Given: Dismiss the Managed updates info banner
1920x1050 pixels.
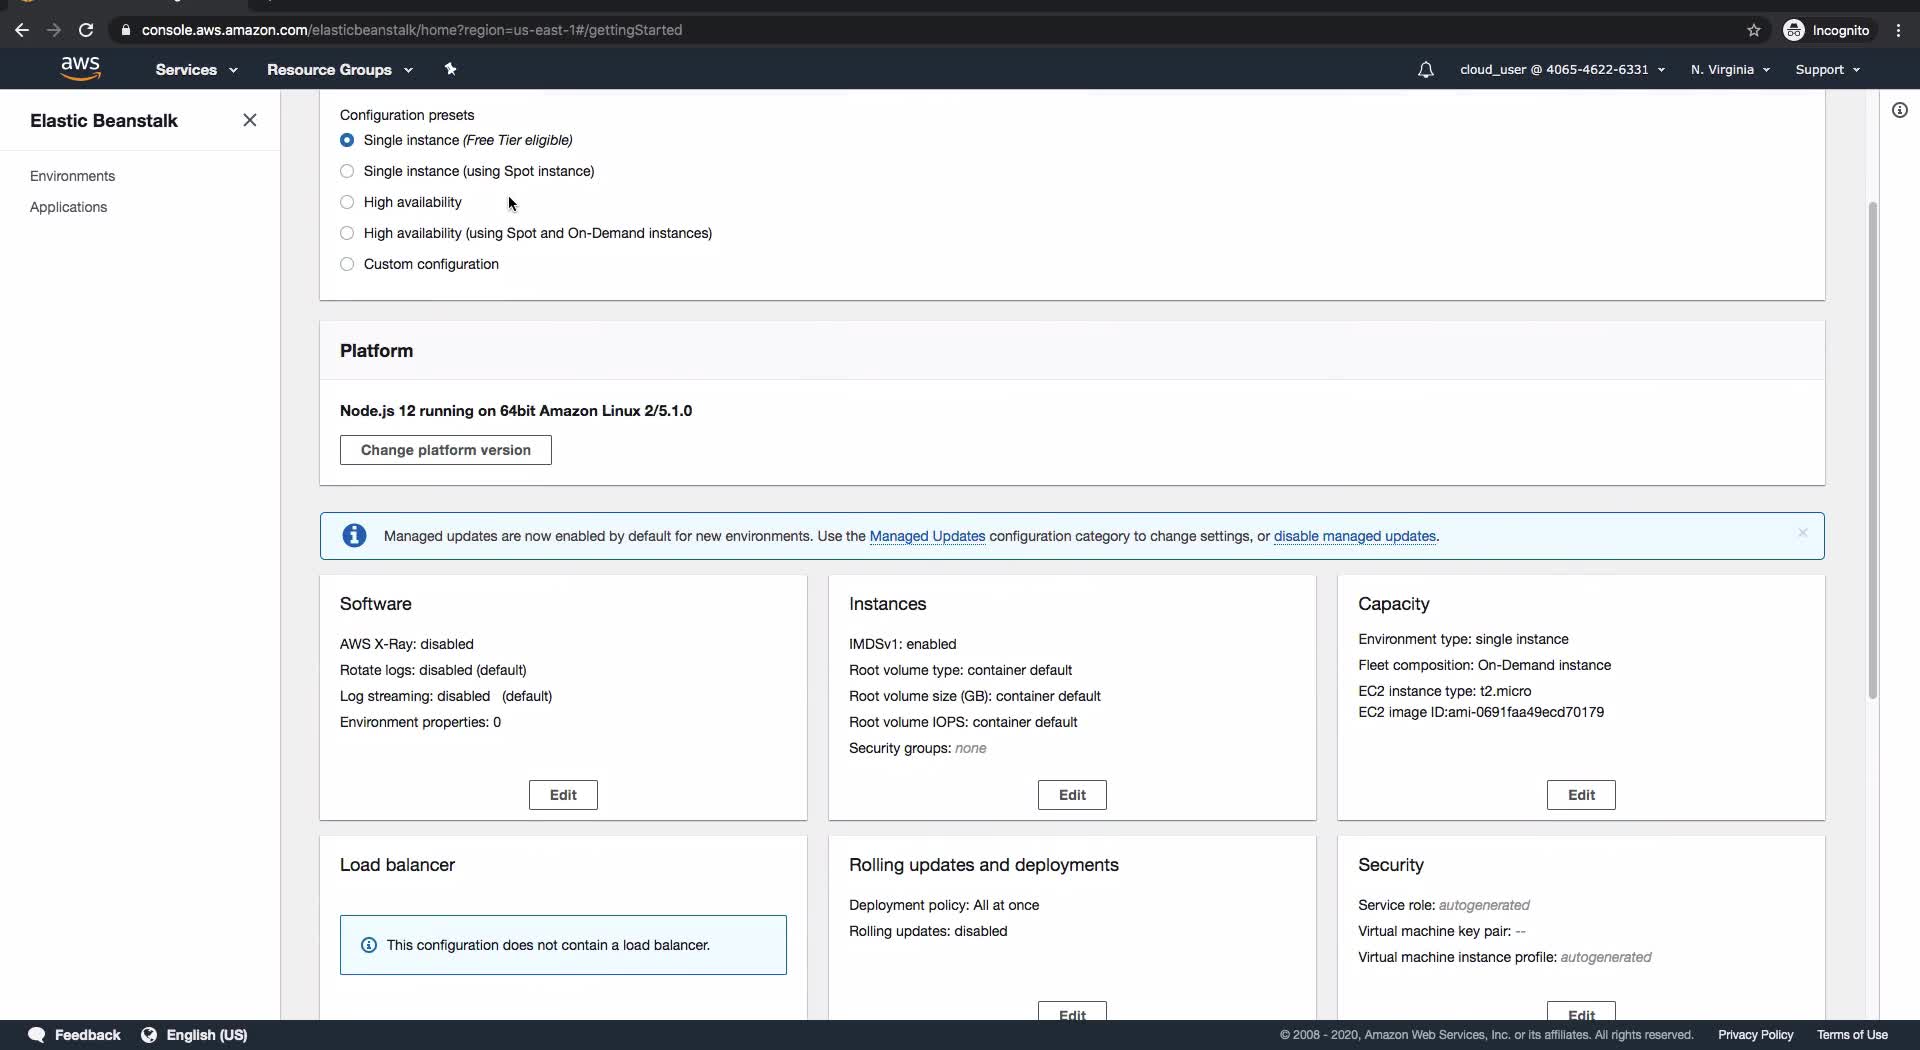Looking at the screenshot, I should 1802,533.
